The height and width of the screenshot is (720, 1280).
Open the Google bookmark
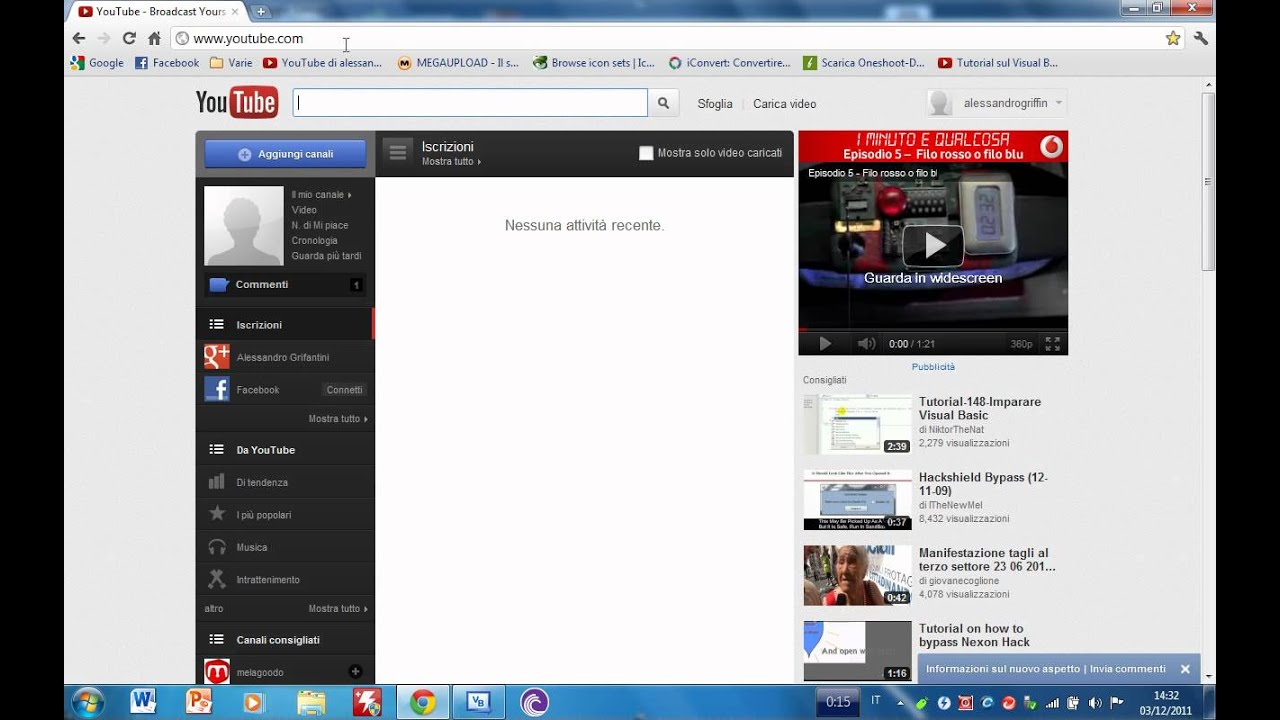[97, 62]
